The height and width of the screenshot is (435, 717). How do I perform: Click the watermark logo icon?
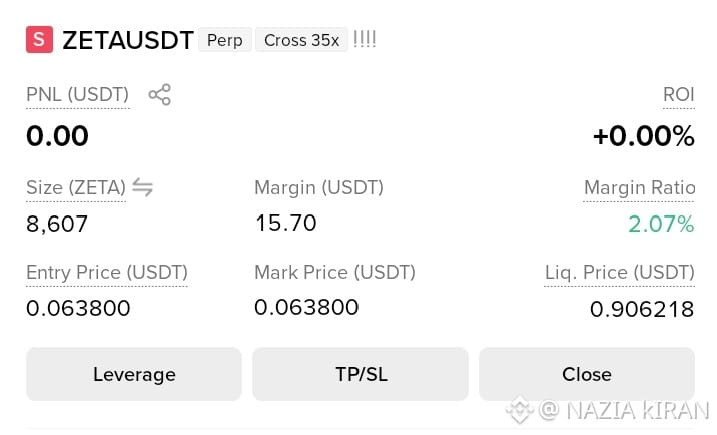coord(520,409)
